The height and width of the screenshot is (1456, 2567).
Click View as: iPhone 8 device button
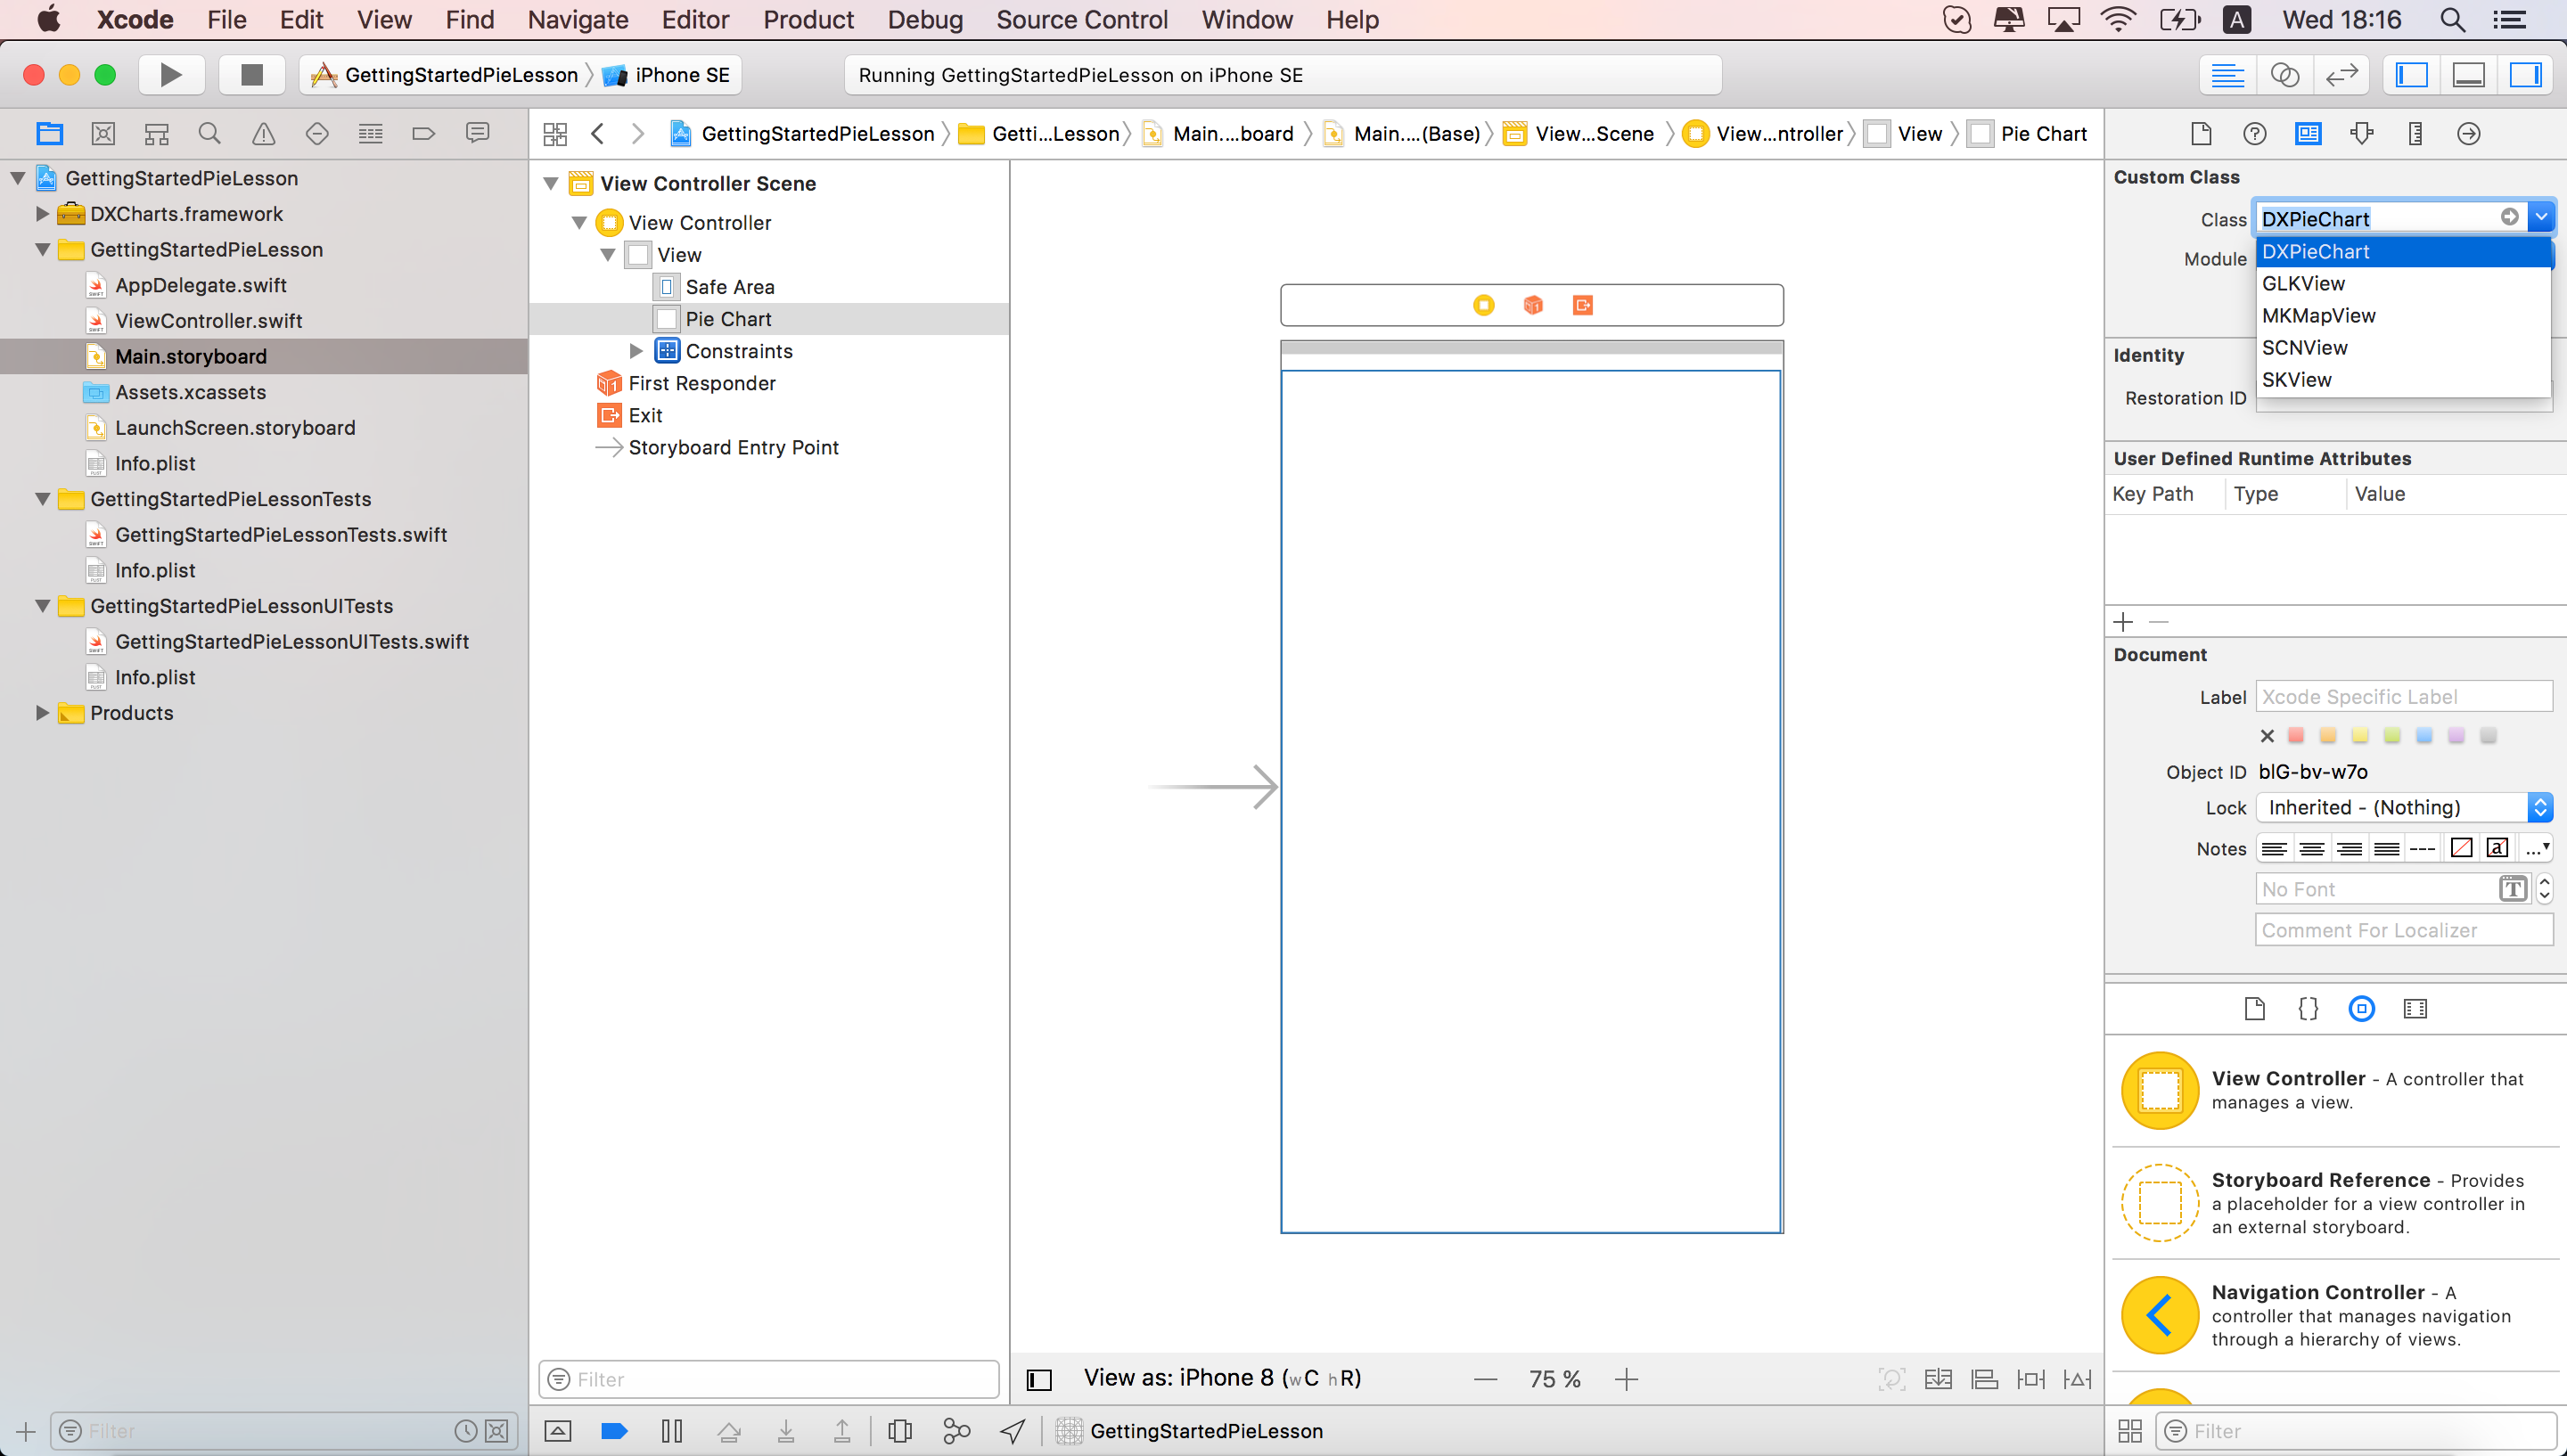pos(1221,1378)
